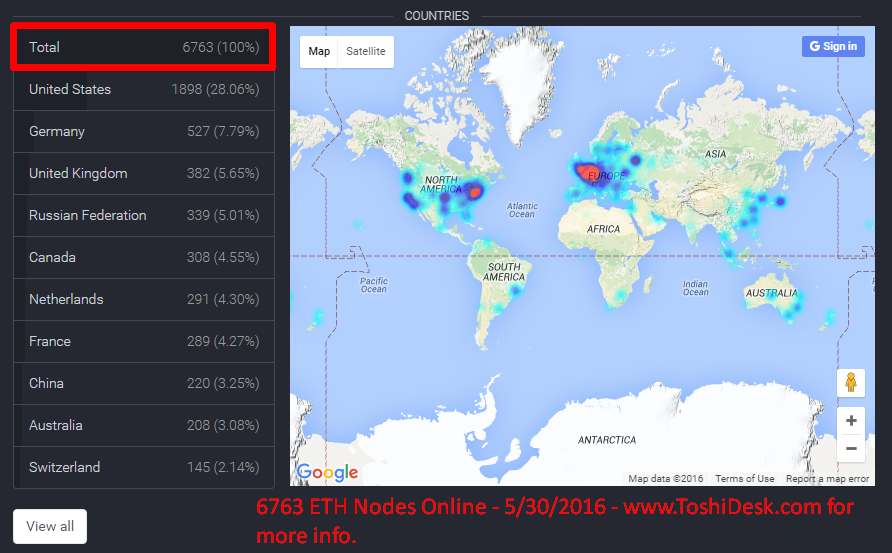Switch to Map view
This screenshot has width=892, height=553.
click(319, 51)
